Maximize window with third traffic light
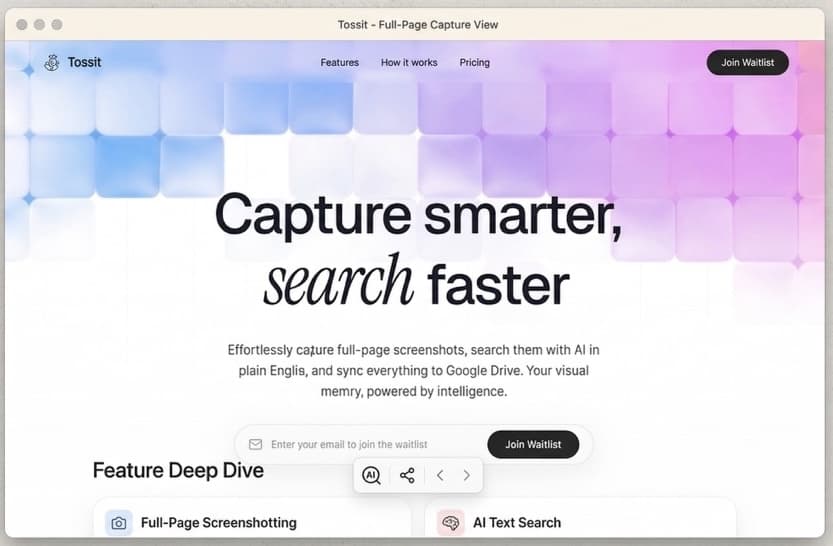Image resolution: width=833 pixels, height=546 pixels. pyautogui.click(x=57, y=24)
